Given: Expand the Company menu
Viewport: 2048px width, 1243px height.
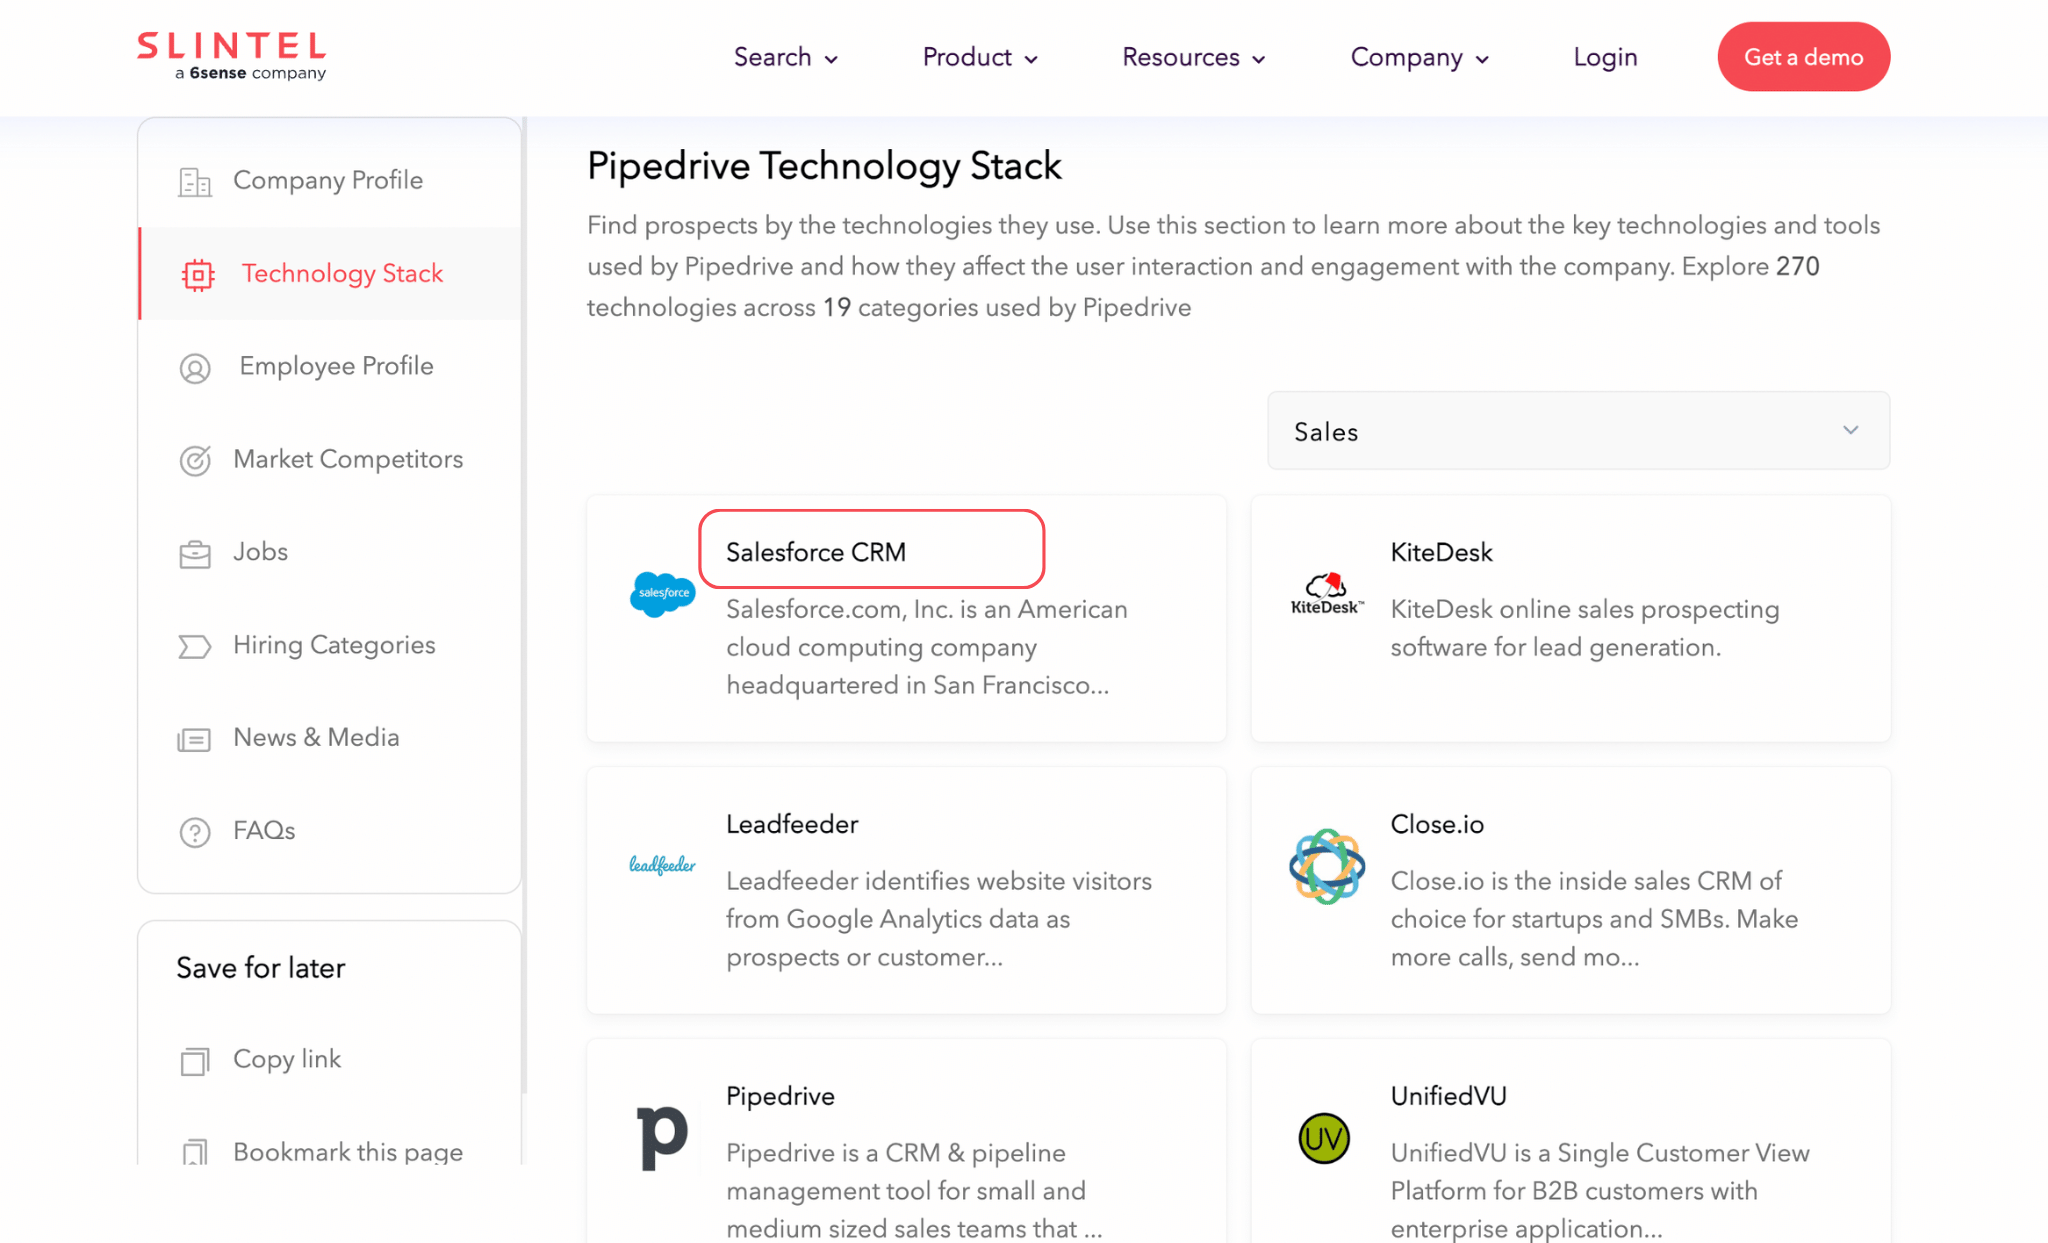Looking at the screenshot, I should click(x=1419, y=57).
